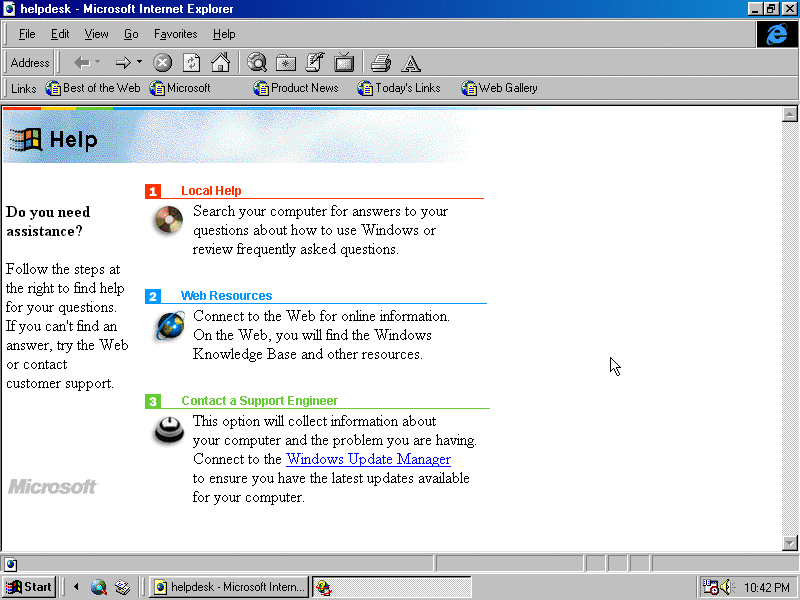This screenshot has height=600, width=800.
Task: Go back using the Back arrow
Action: pyautogui.click(x=81, y=63)
